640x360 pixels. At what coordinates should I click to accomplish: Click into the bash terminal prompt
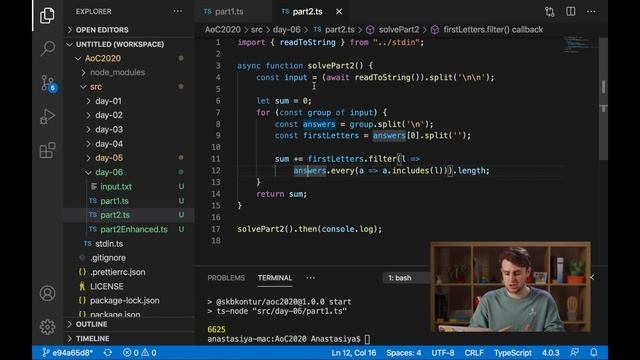(367, 339)
